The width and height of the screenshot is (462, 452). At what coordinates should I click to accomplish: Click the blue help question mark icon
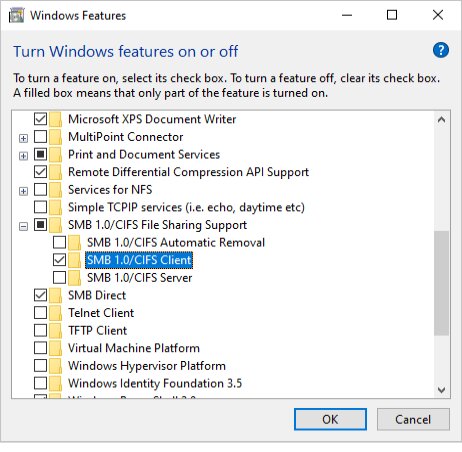[x=441, y=51]
